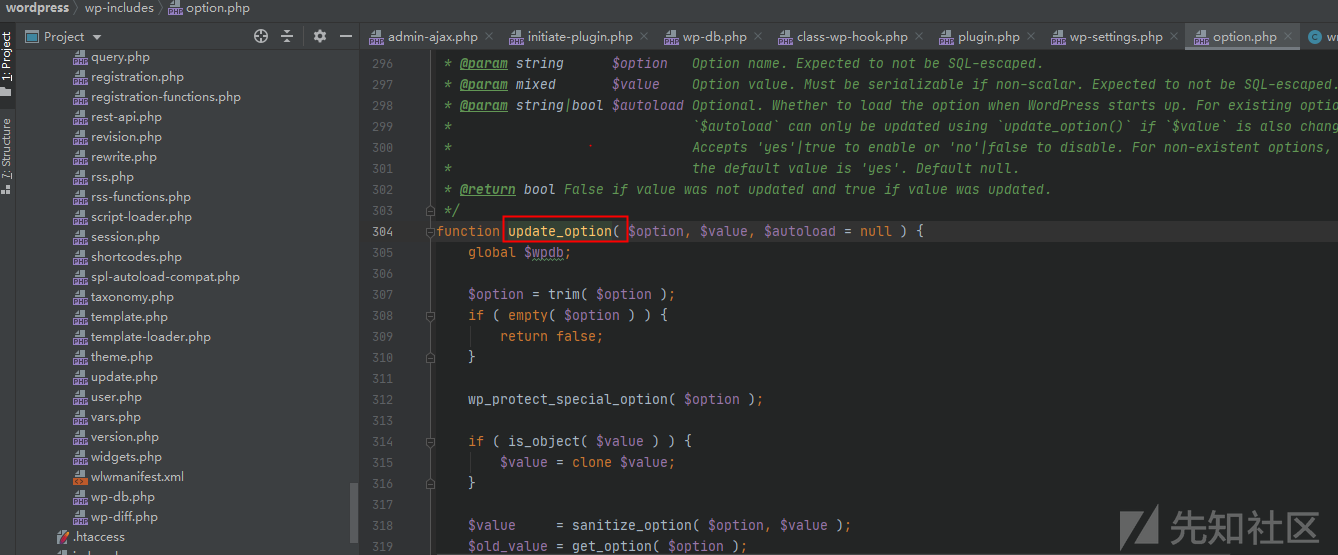Screen dimensions: 1338x555
Task: Click the locate current file crosshair icon
Action: pyautogui.click(x=261, y=36)
